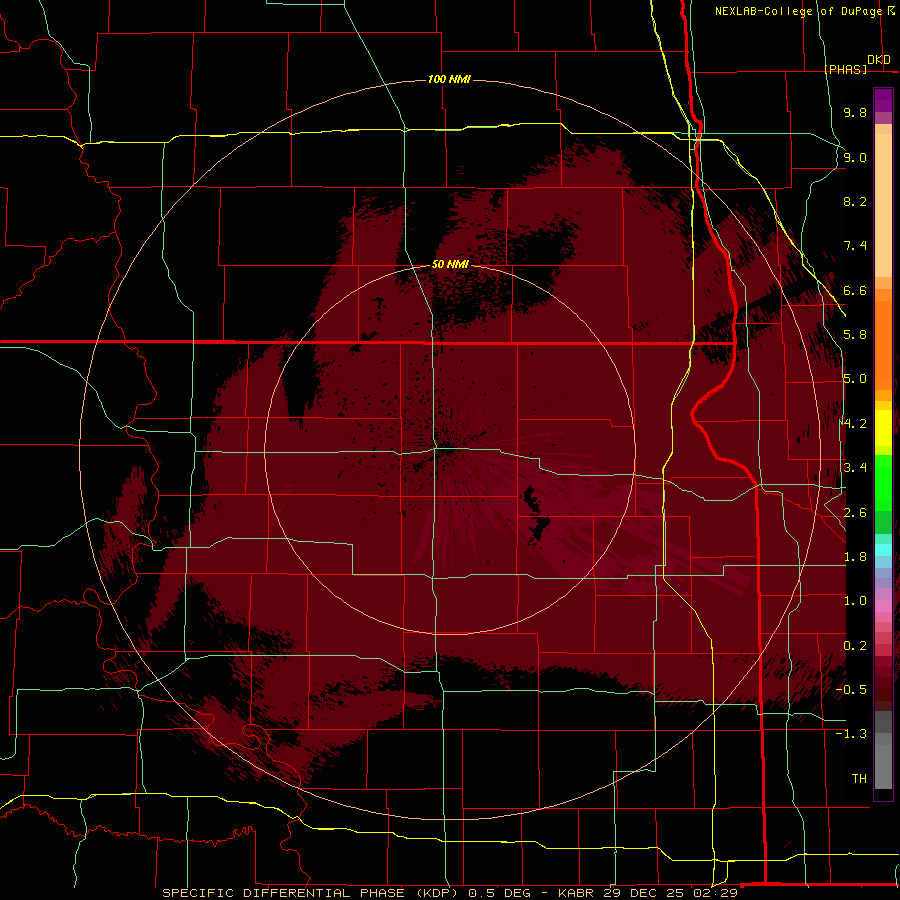Select the -1.3 scale value
The height and width of the screenshot is (900, 900).
[x=851, y=734]
